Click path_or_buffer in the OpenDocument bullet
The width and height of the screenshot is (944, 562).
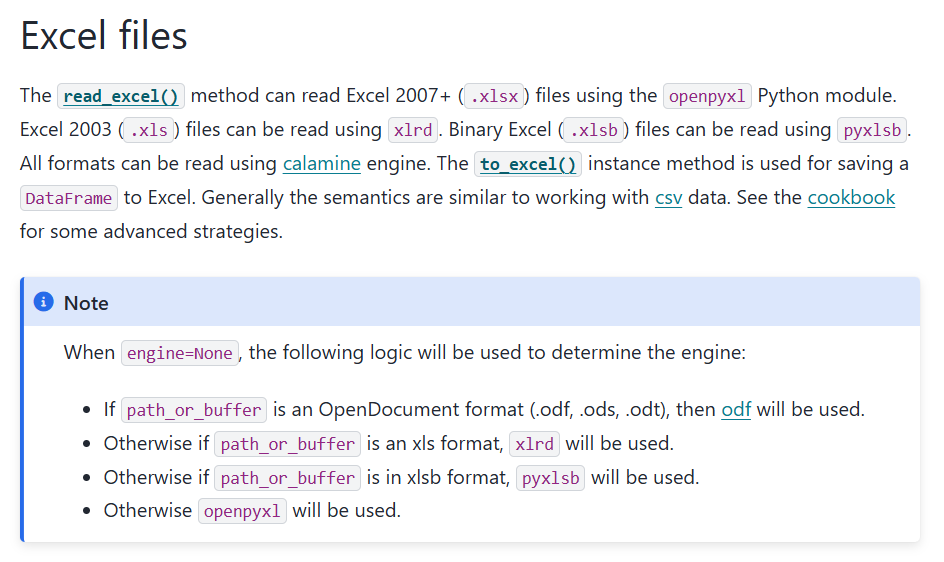194,410
